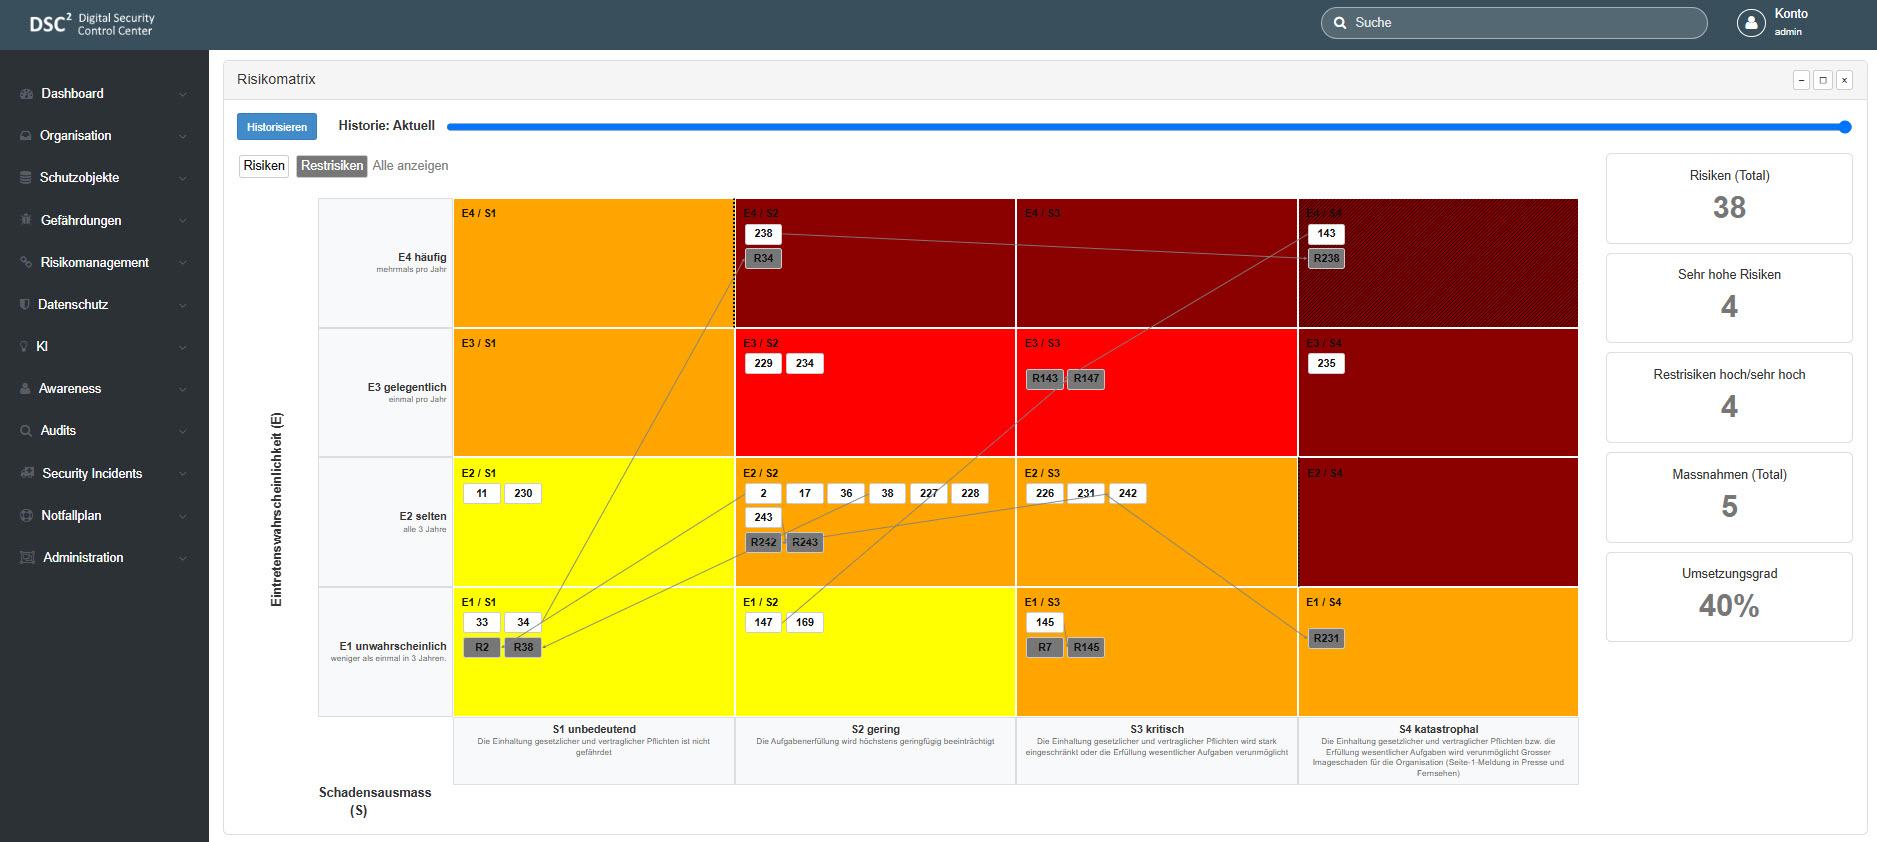Click the Security Incidents icon
This screenshot has height=842, width=1877.
point(27,473)
